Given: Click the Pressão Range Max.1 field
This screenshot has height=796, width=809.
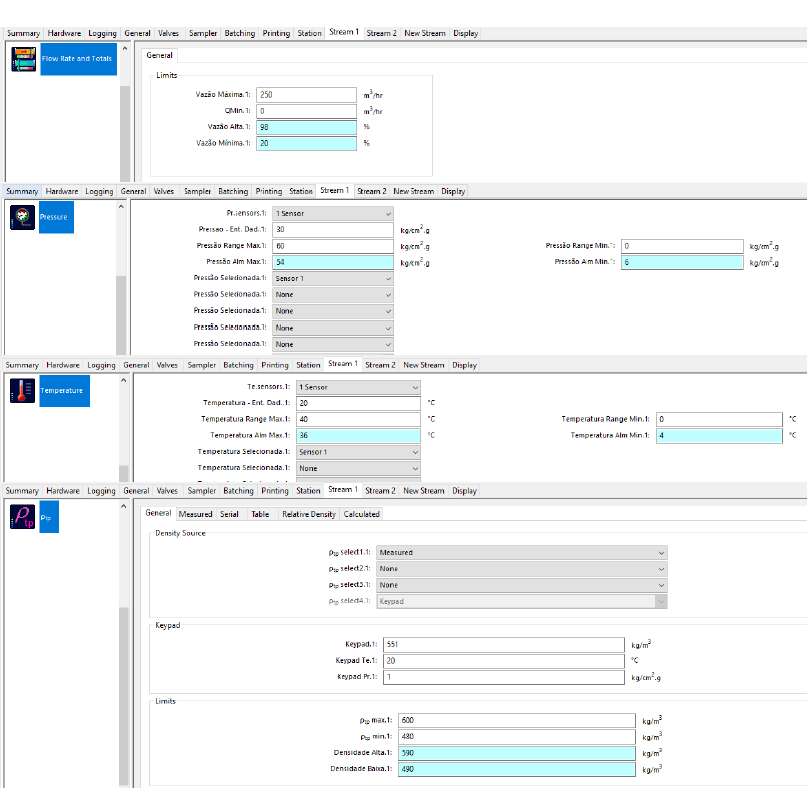Looking at the screenshot, I should click(333, 246).
